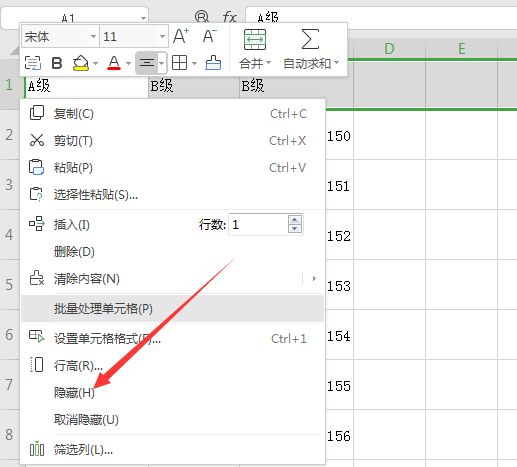Screen dimensions: 517x467
Task: Choose 取消隐藏(U) menu entry
Action: pos(86,419)
